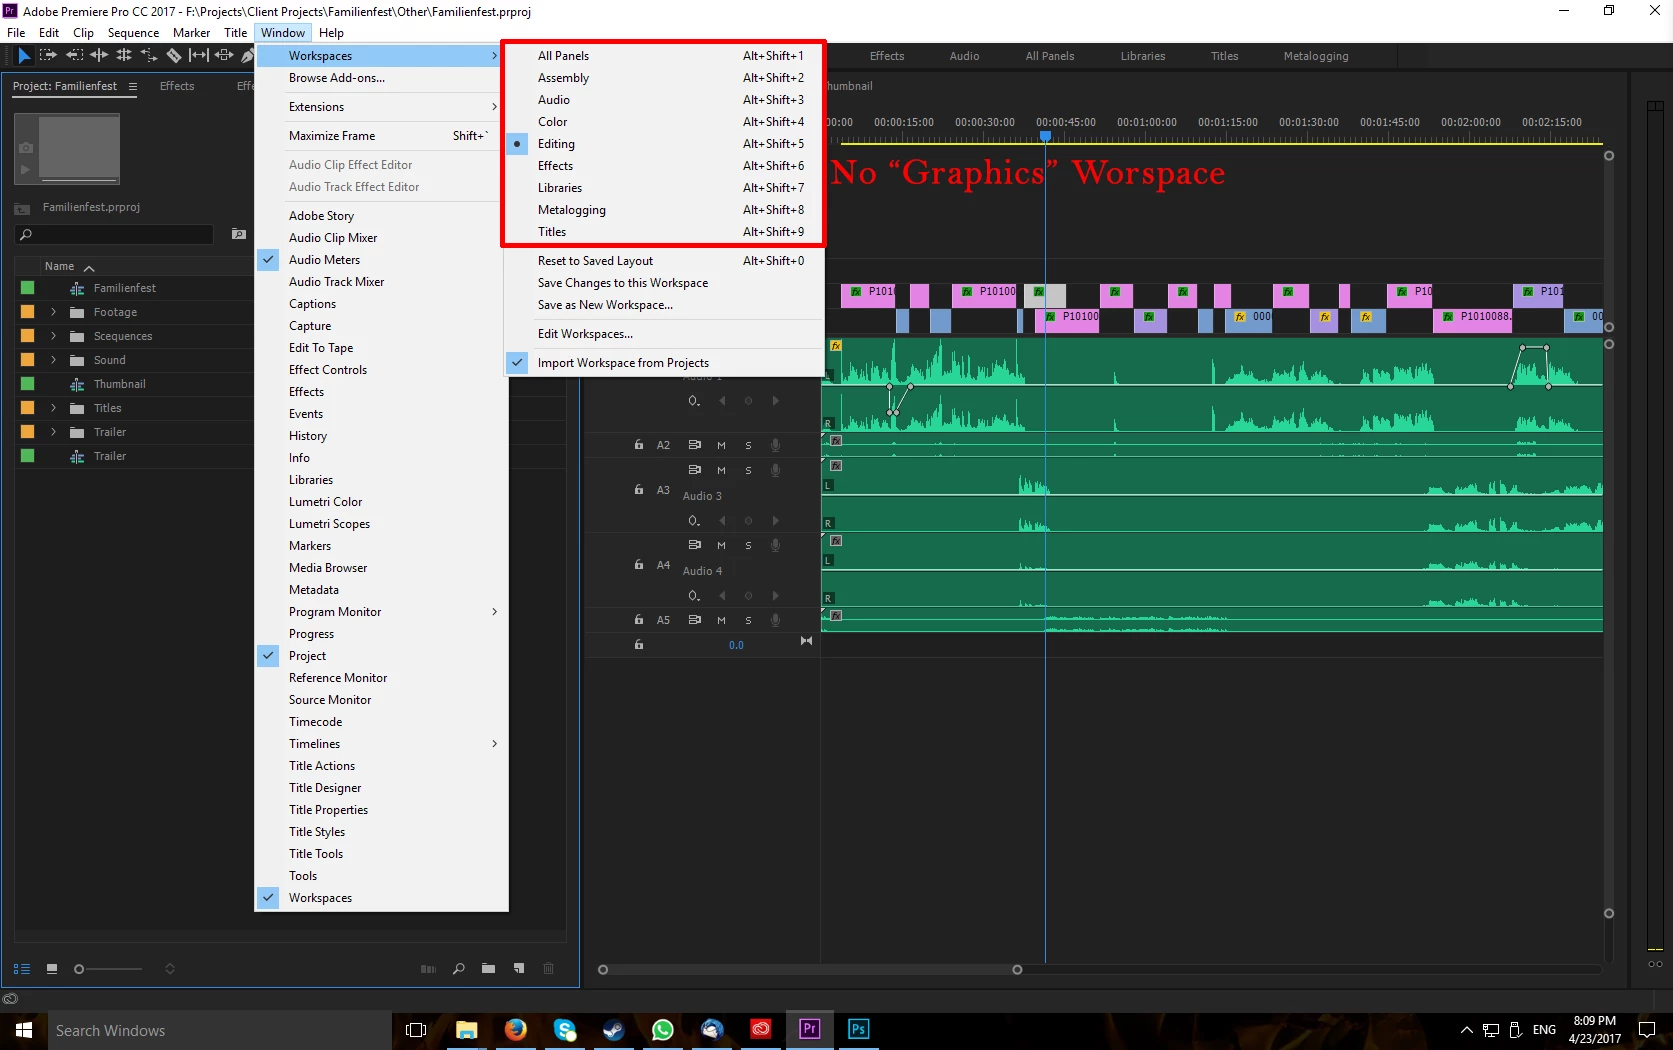
Task: Choose the Color workspace entry
Action: [x=664, y=122]
